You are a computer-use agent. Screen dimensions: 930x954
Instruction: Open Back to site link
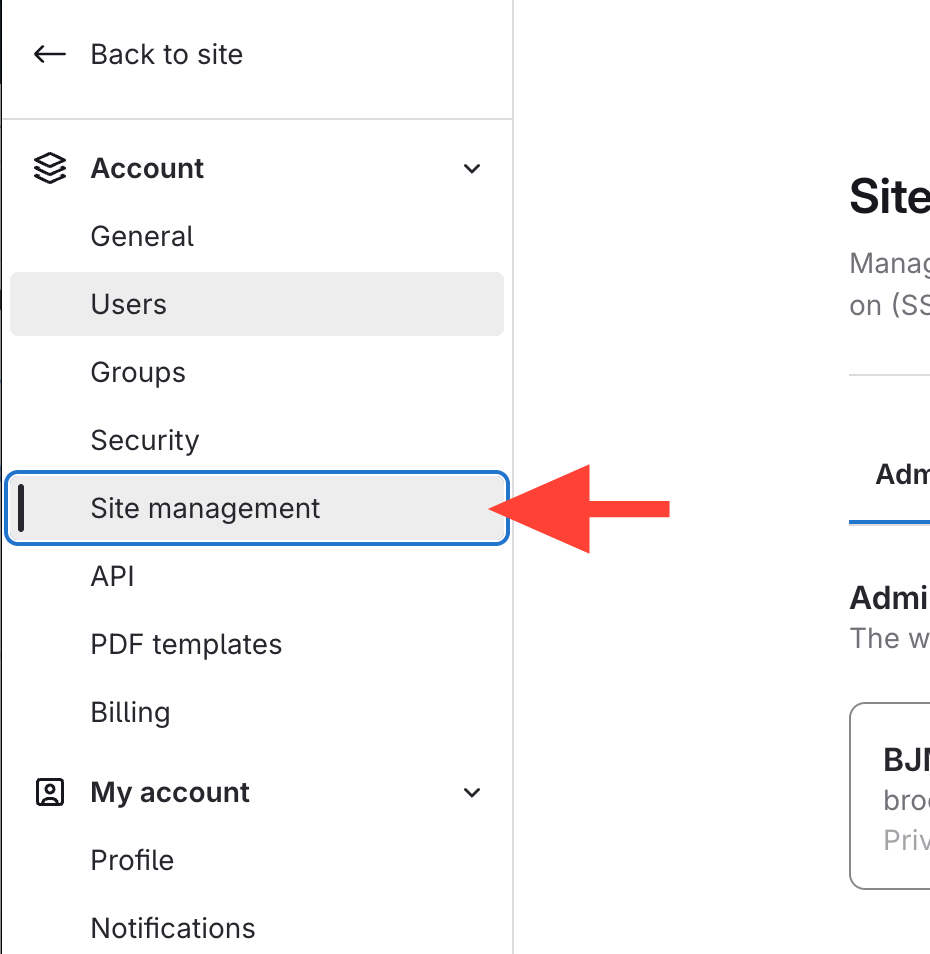(x=167, y=54)
